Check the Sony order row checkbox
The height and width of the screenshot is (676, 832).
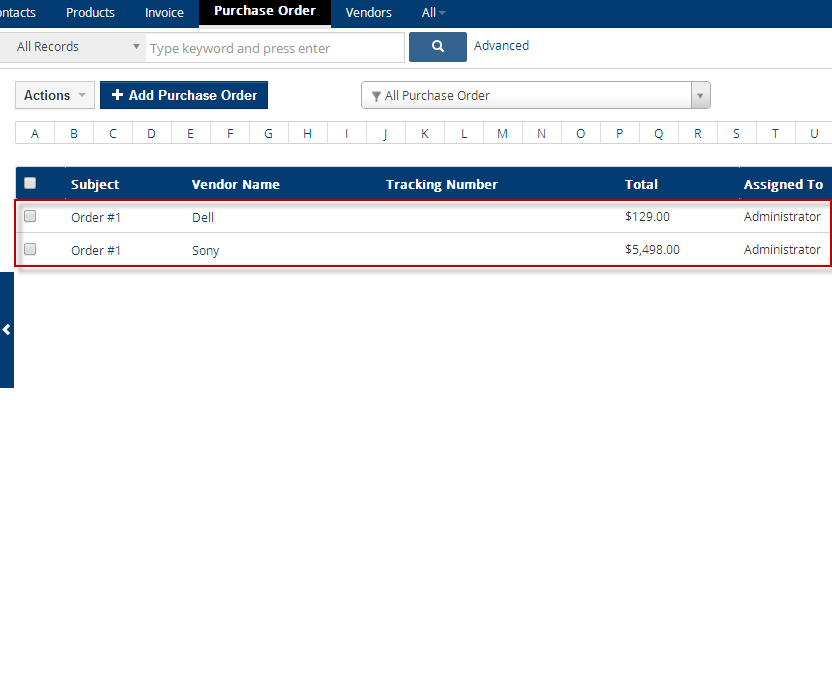pos(30,249)
